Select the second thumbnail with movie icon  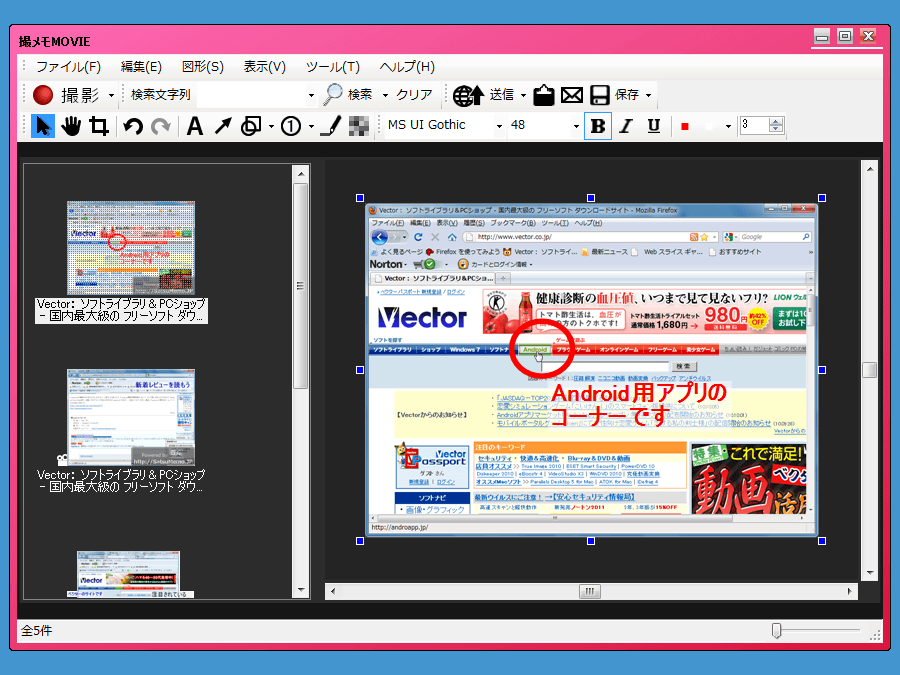click(131, 417)
